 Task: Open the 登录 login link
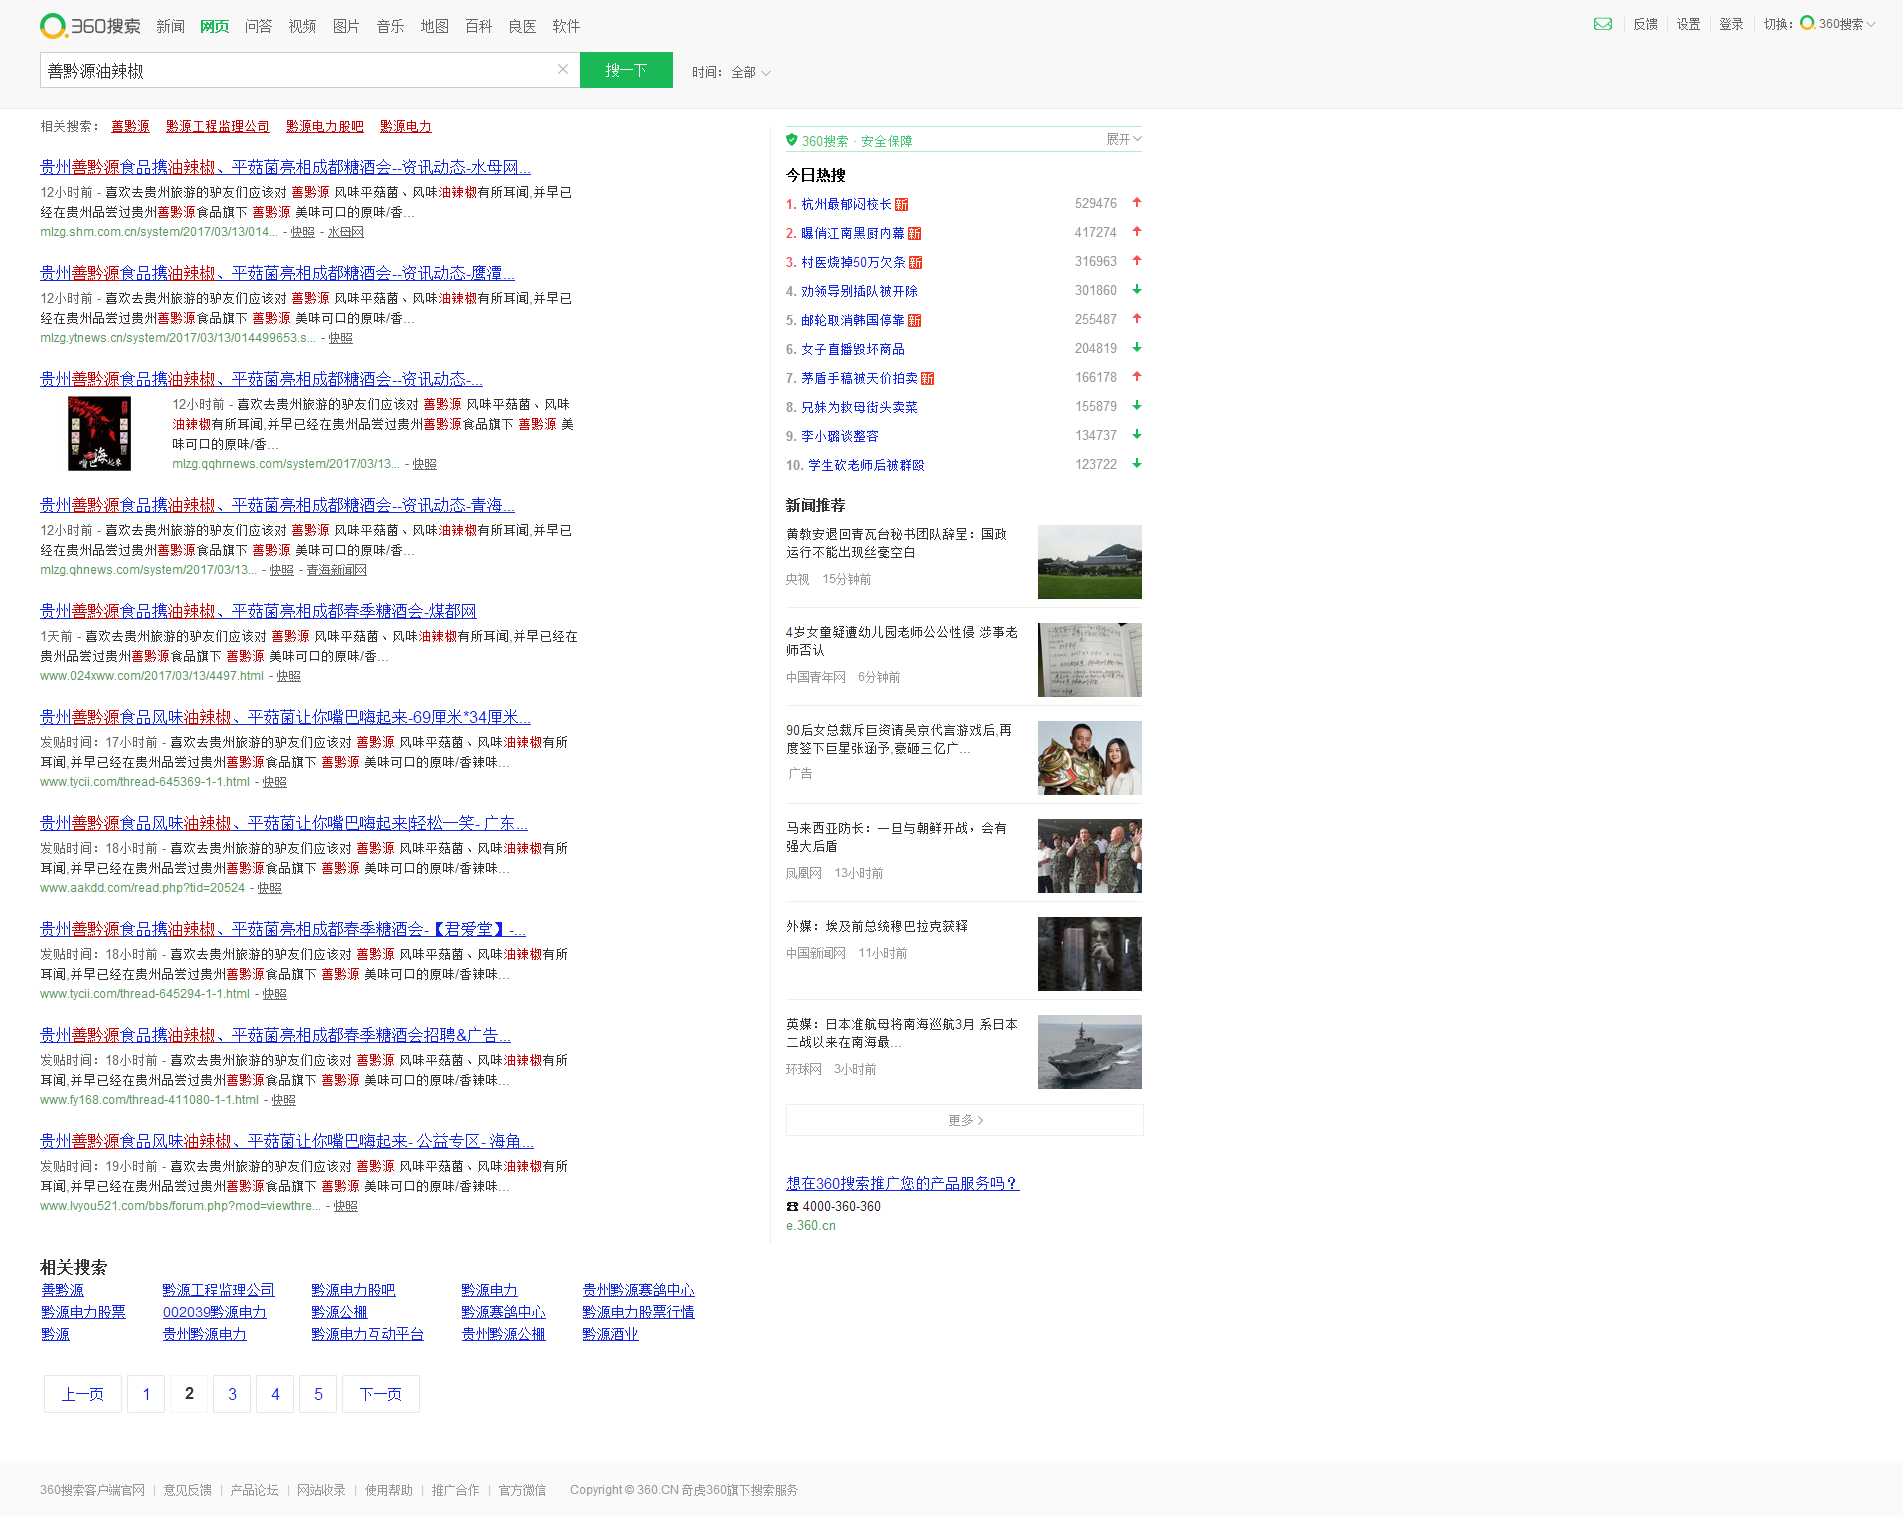pos(1731,24)
